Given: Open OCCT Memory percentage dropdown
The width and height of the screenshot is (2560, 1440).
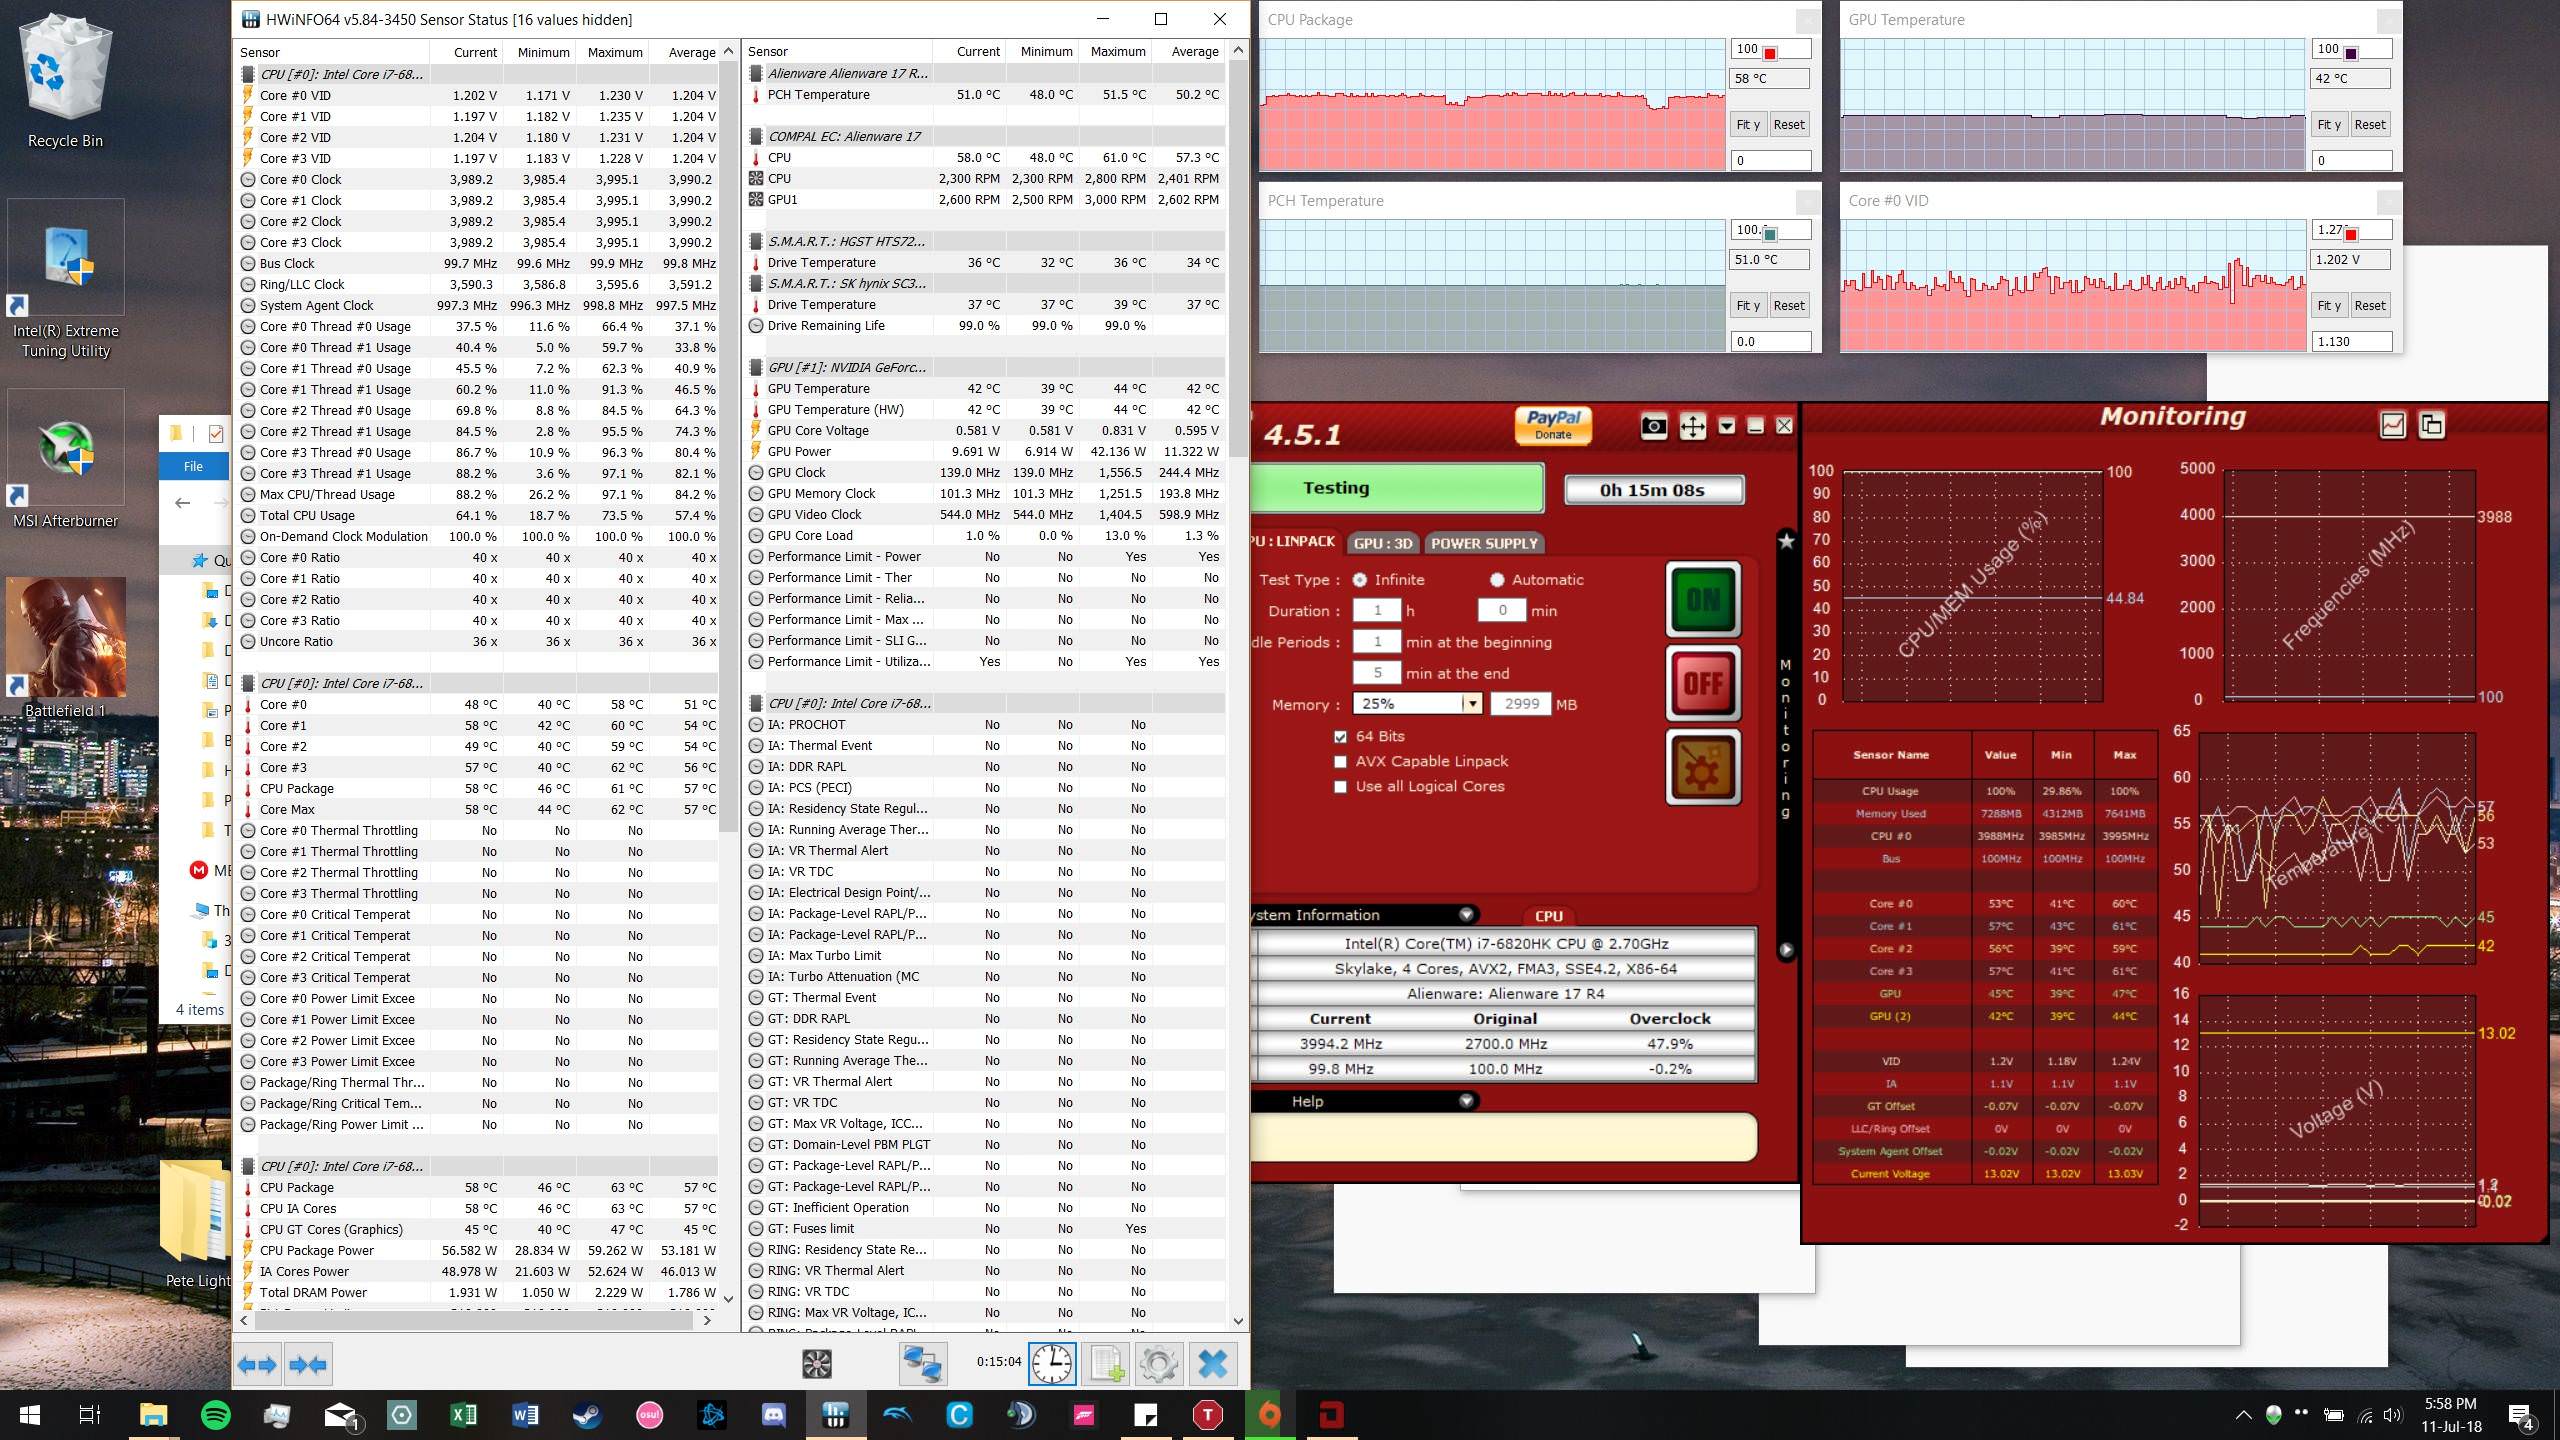Looking at the screenshot, I should tap(1472, 704).
